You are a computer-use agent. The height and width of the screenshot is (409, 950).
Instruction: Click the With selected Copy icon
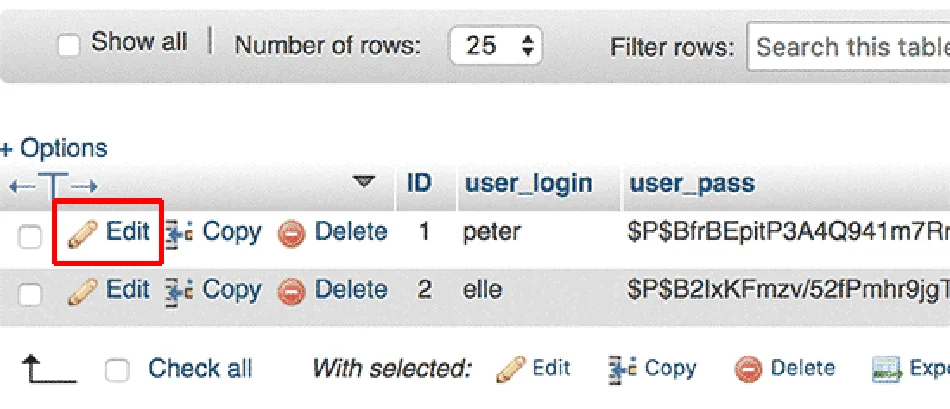[x=622, y=369]
